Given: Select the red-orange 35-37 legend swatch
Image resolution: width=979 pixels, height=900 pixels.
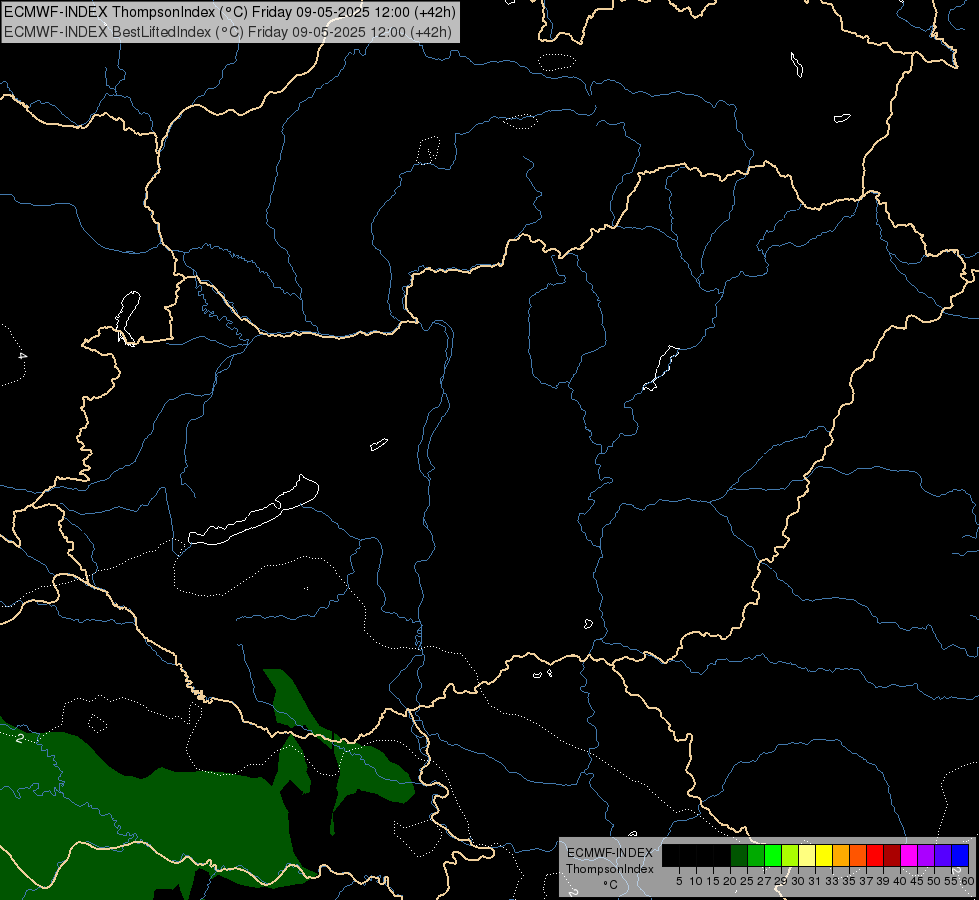Looking at the screenshot, I should (858, 855).
